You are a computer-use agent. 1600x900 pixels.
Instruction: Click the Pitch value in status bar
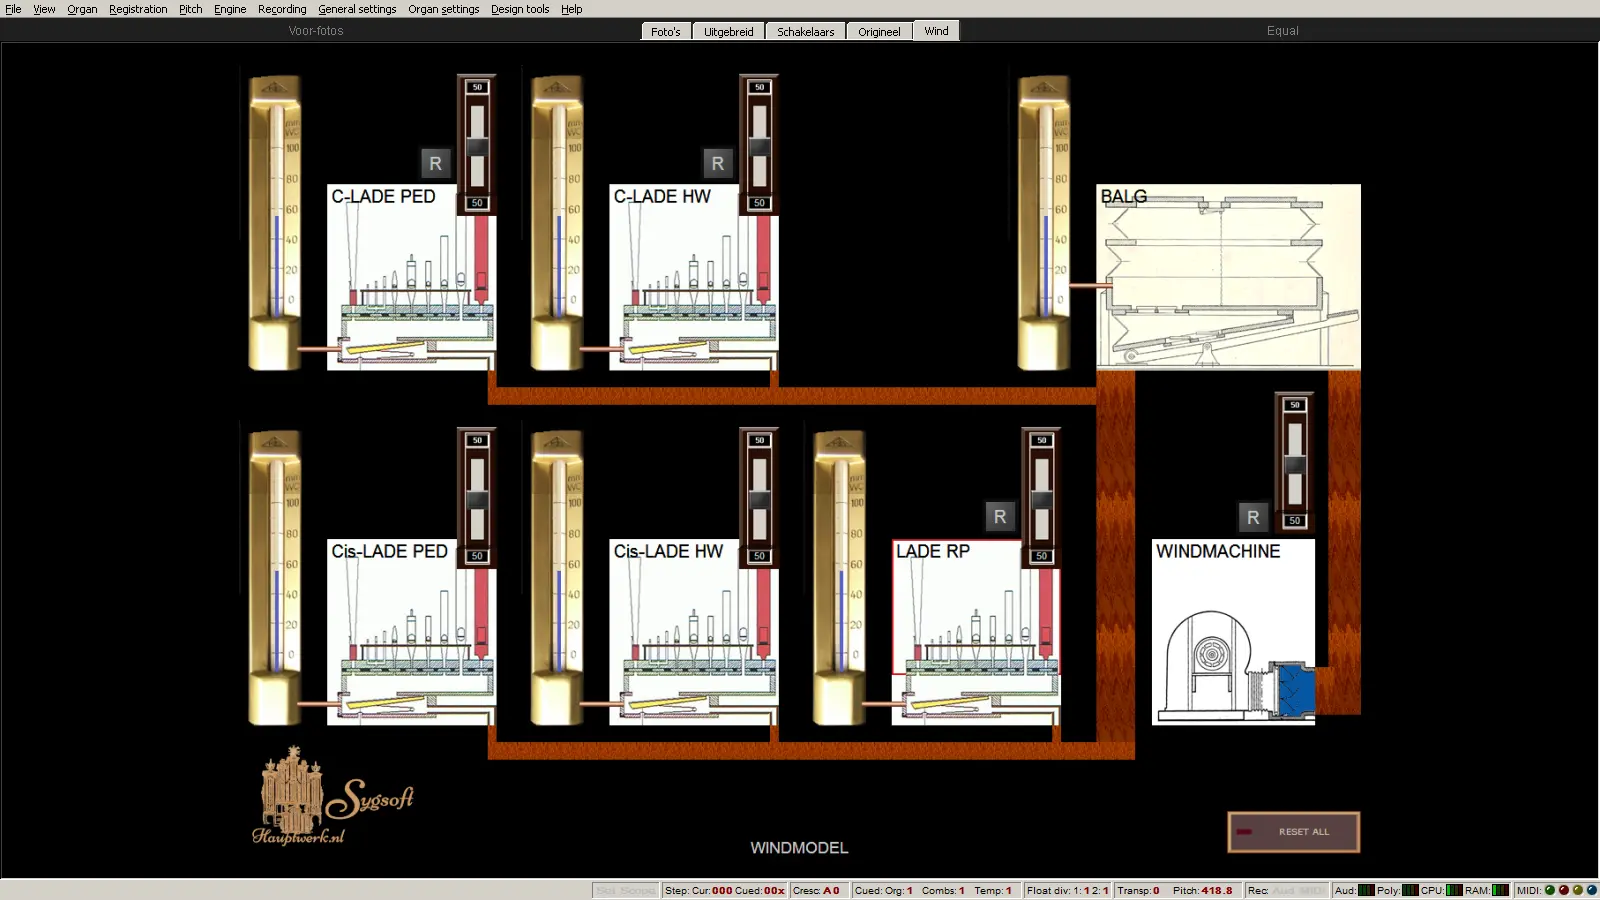[x=1202, y=890]
